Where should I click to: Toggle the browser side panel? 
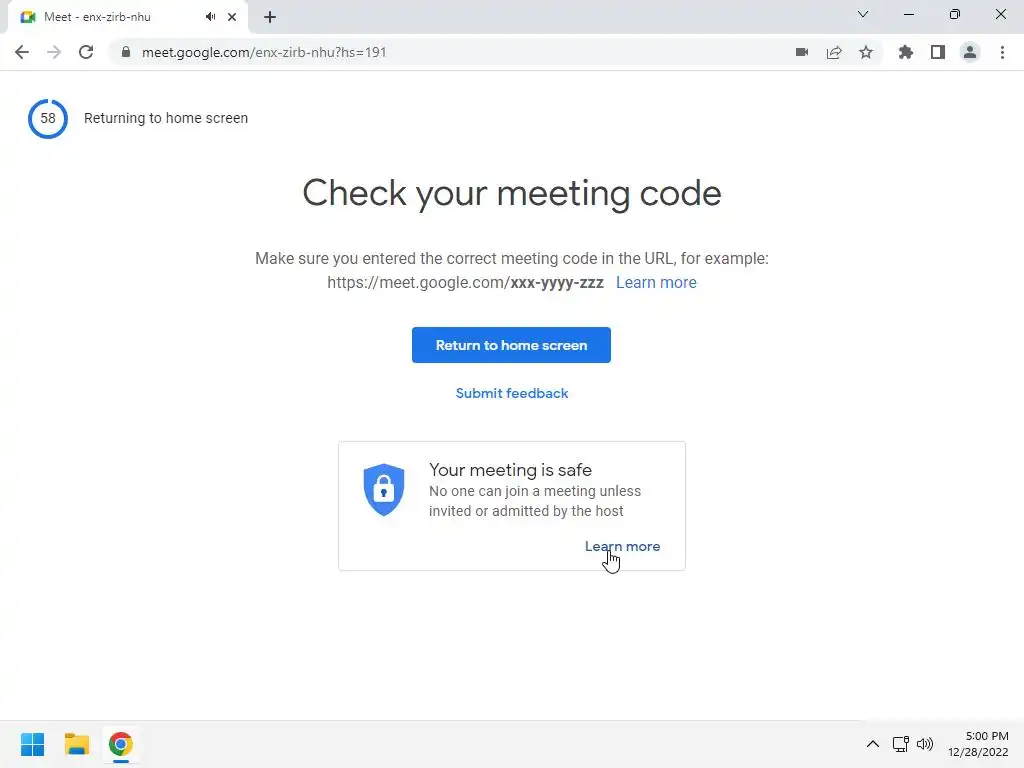[938, 52]
